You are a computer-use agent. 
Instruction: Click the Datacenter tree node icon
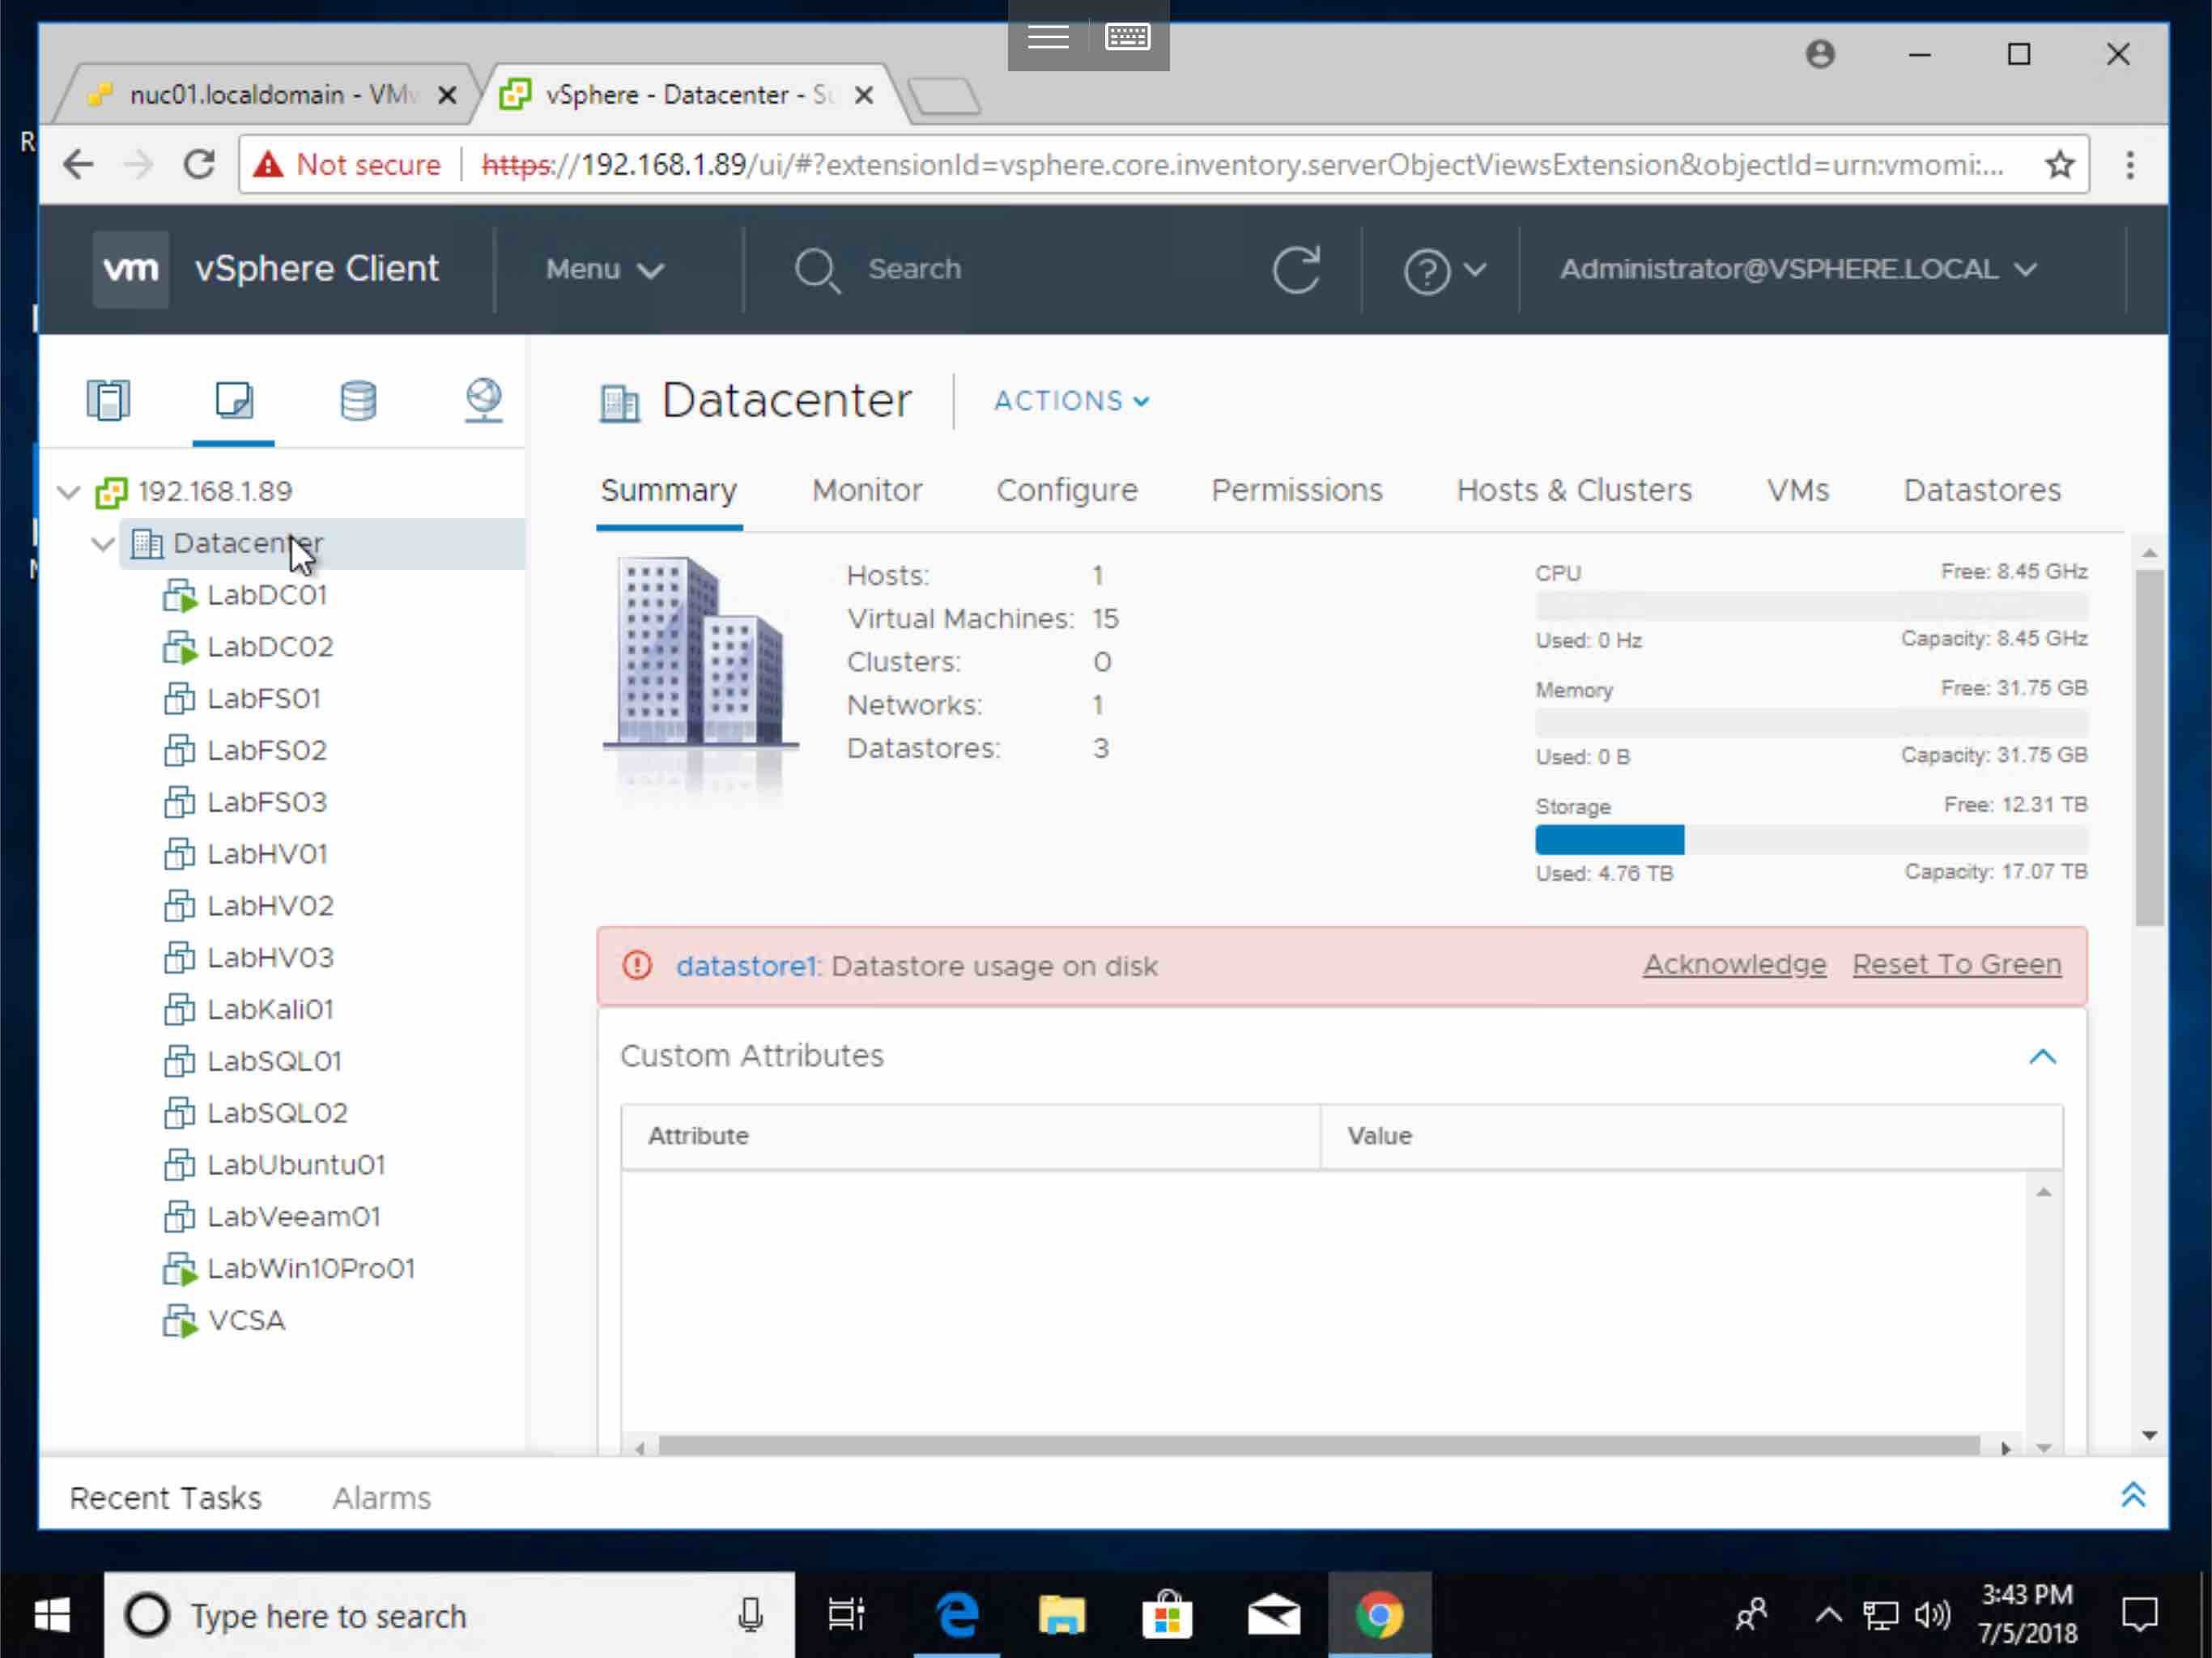147,544
